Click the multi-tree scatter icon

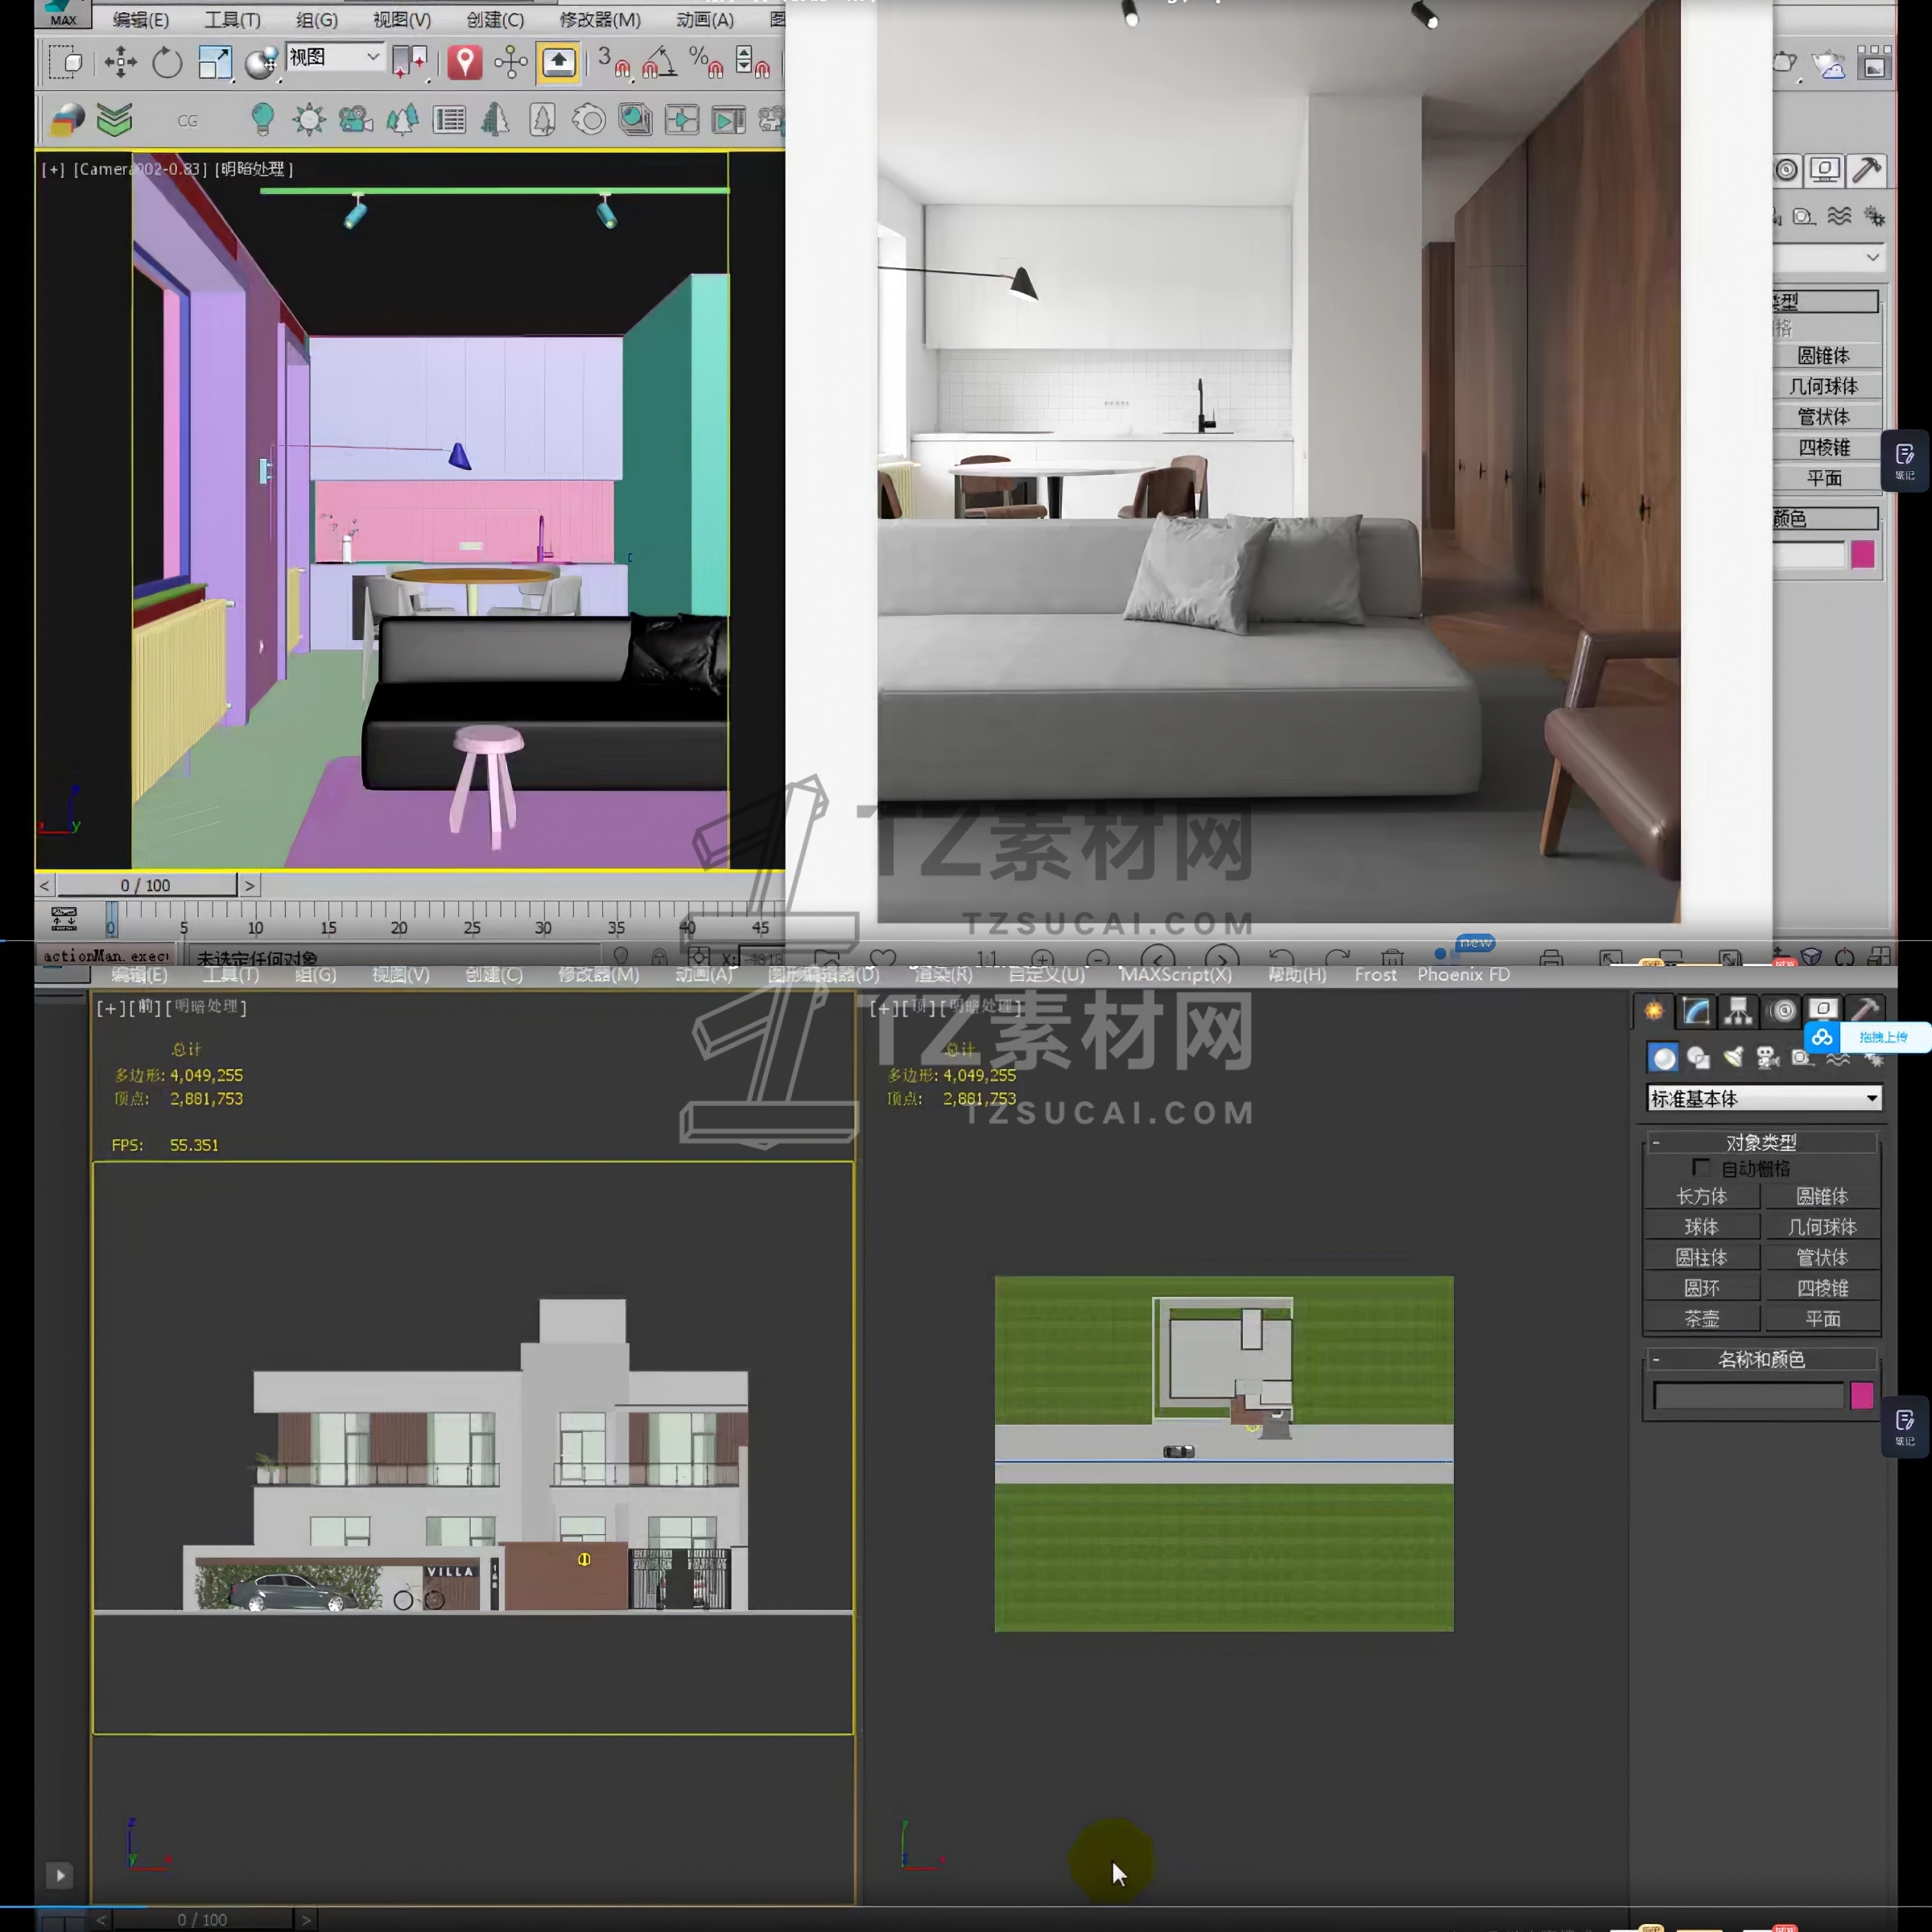click(402, 120)
